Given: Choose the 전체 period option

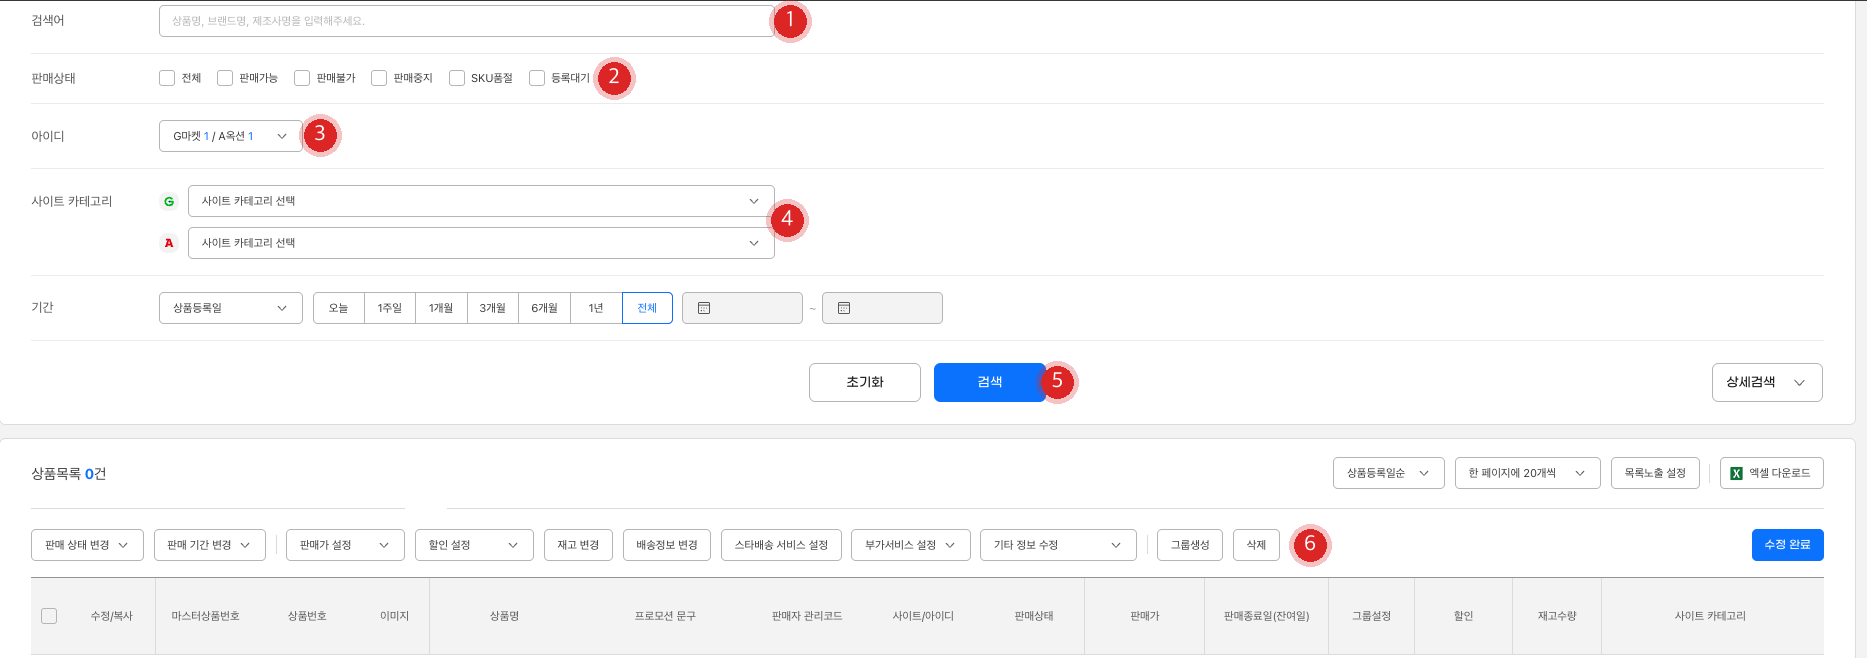Looking at the screenshot, I should (647, 308).
